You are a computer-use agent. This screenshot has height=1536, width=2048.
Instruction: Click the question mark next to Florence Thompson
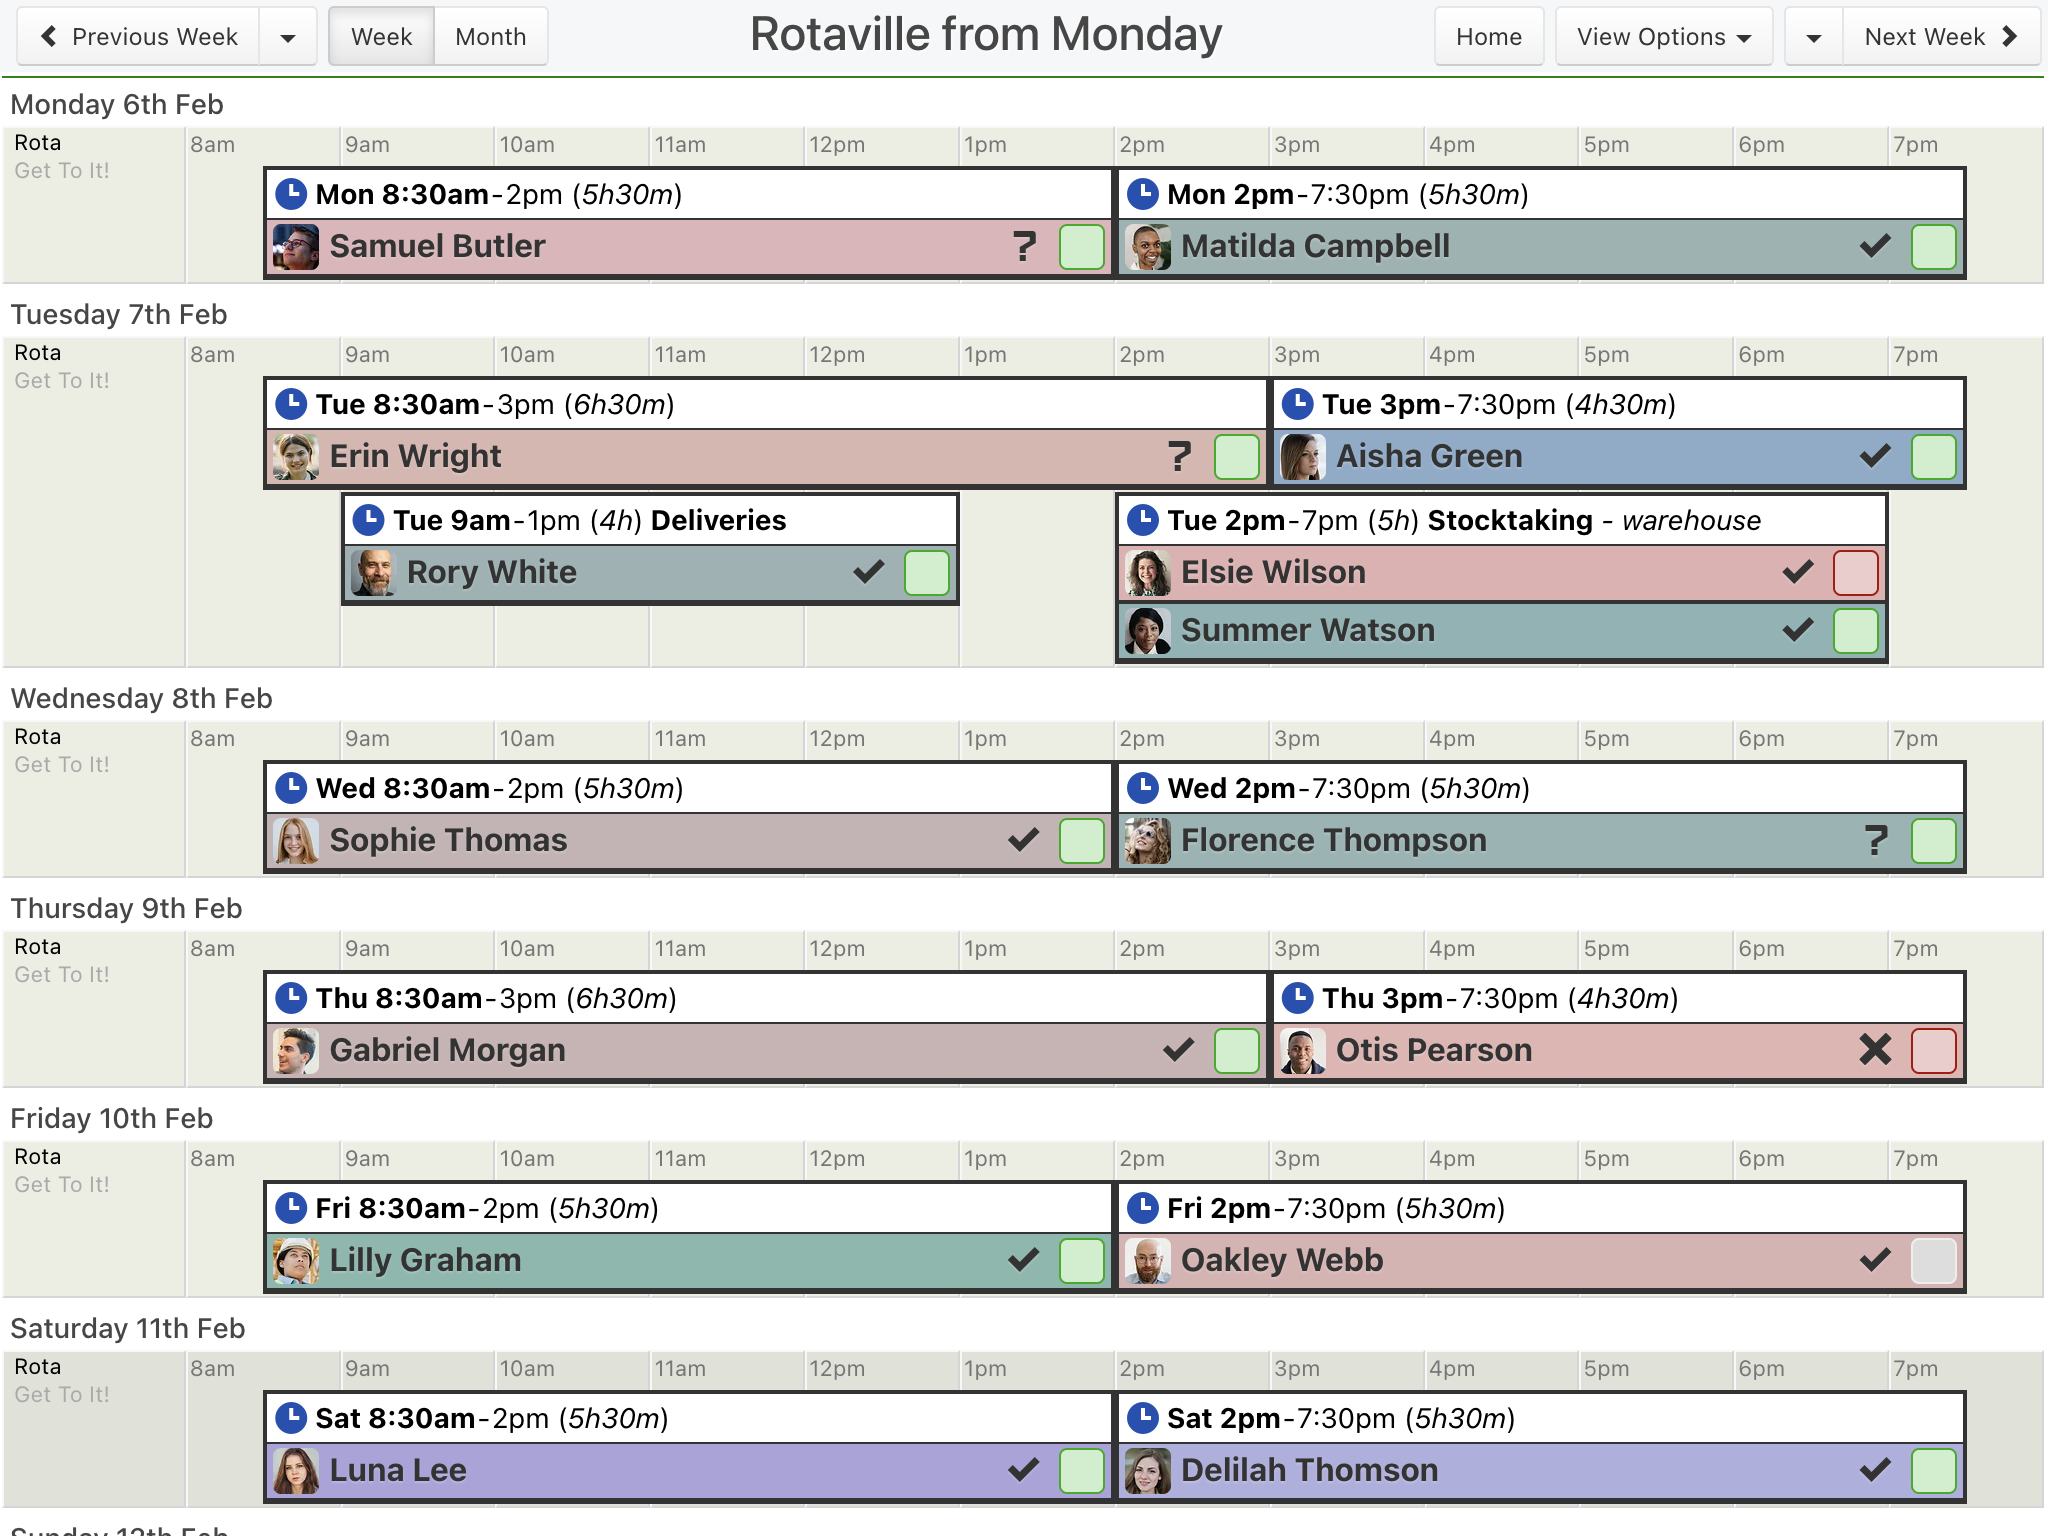pyautogui.click(x=1876, y=841)
